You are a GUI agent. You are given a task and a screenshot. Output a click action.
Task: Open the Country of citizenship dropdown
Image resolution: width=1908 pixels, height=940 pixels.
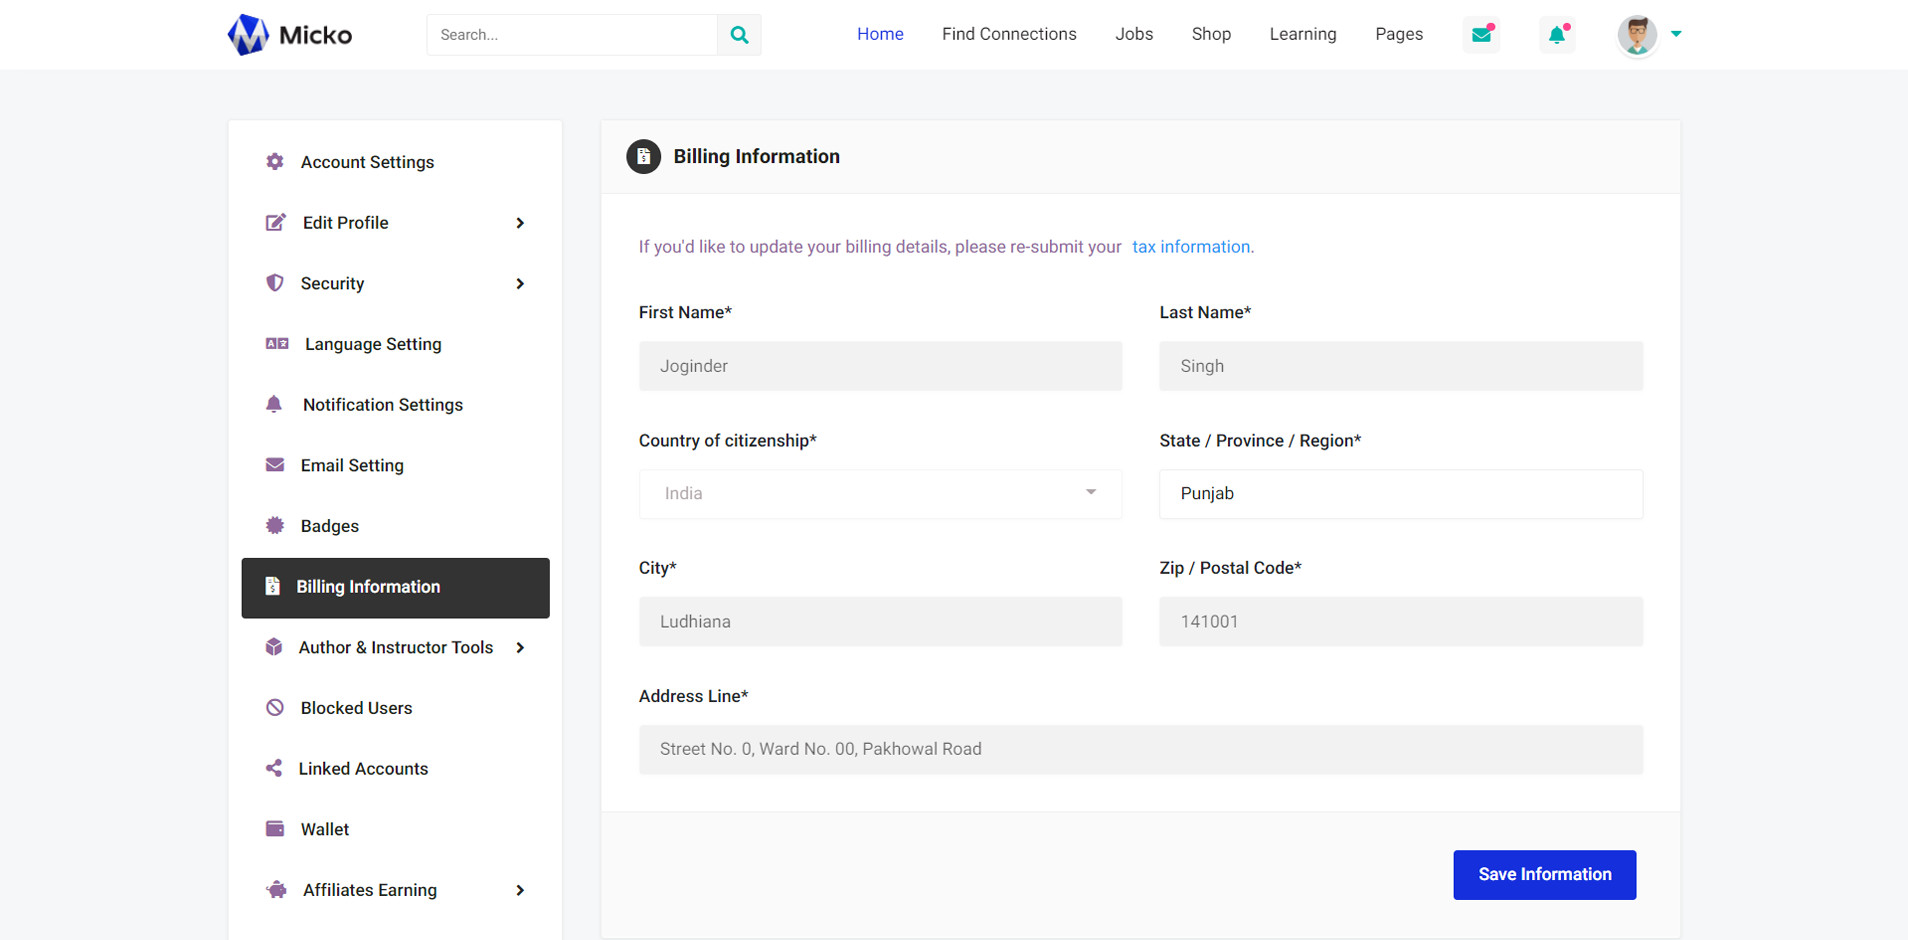(880, 494)
